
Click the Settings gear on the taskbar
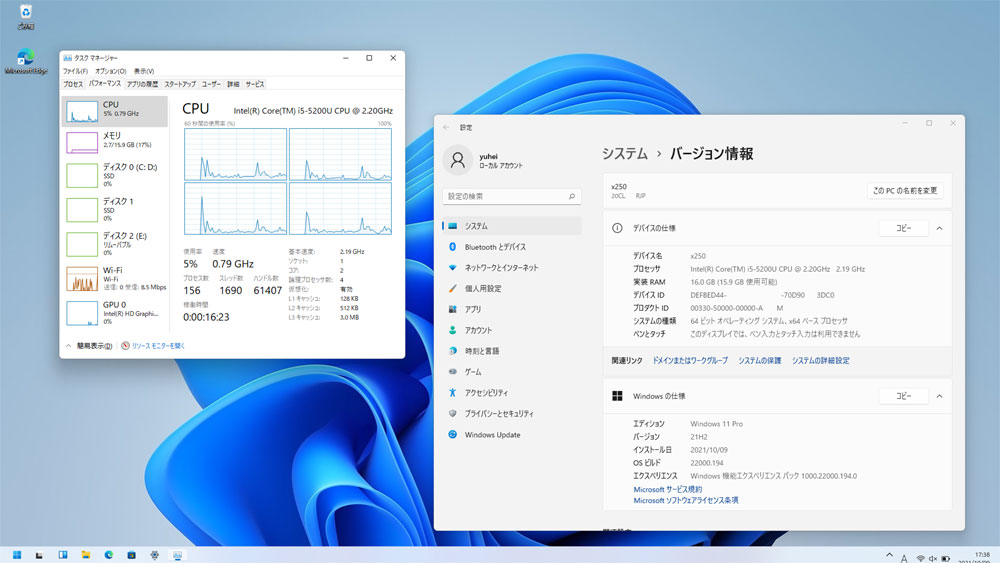click(x=154, y=555)
